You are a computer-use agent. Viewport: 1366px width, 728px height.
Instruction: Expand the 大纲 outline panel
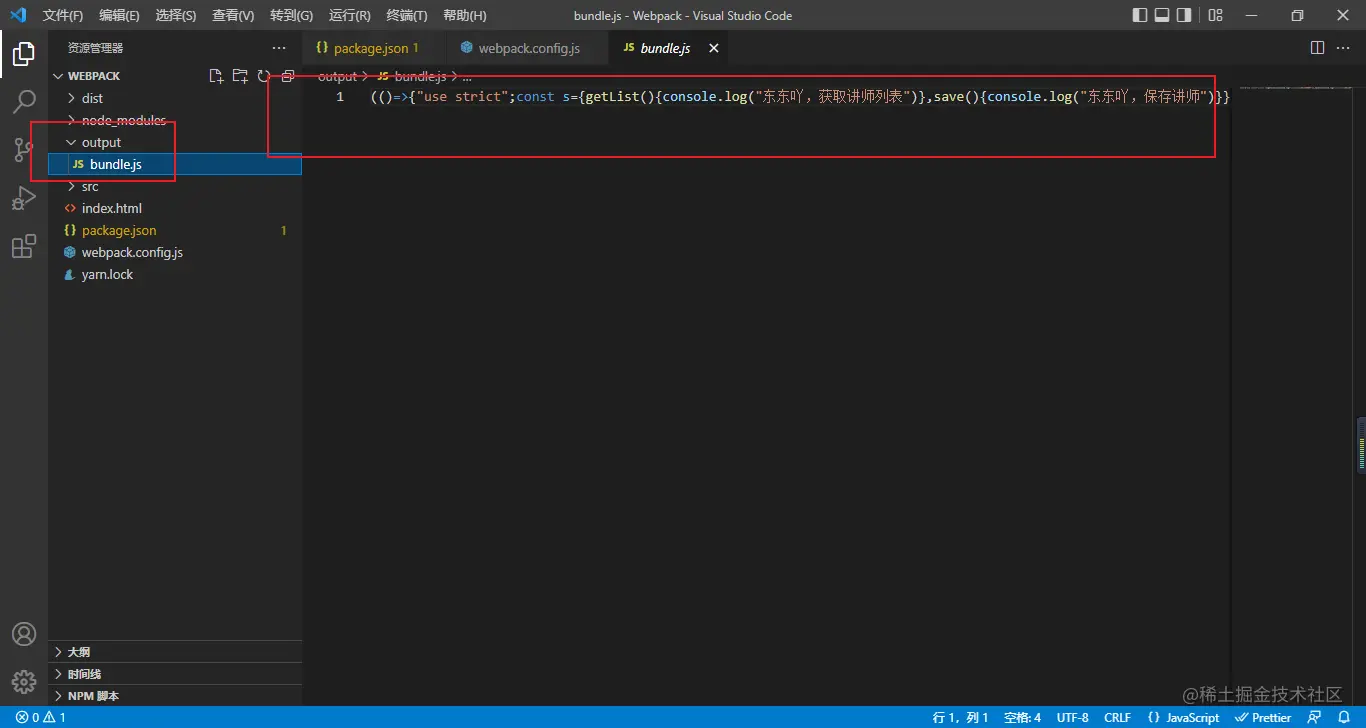[x=175, y=651]
